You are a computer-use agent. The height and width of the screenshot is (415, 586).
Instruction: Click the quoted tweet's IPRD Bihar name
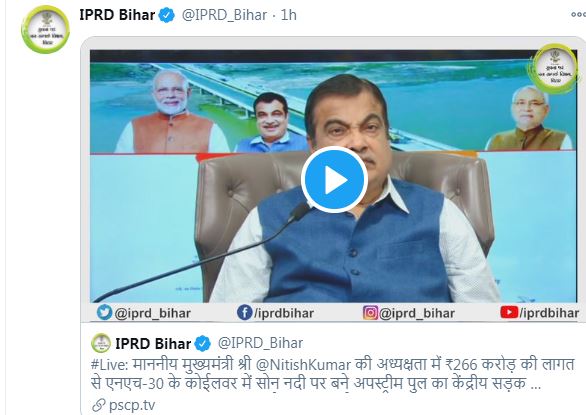[153, 343]
